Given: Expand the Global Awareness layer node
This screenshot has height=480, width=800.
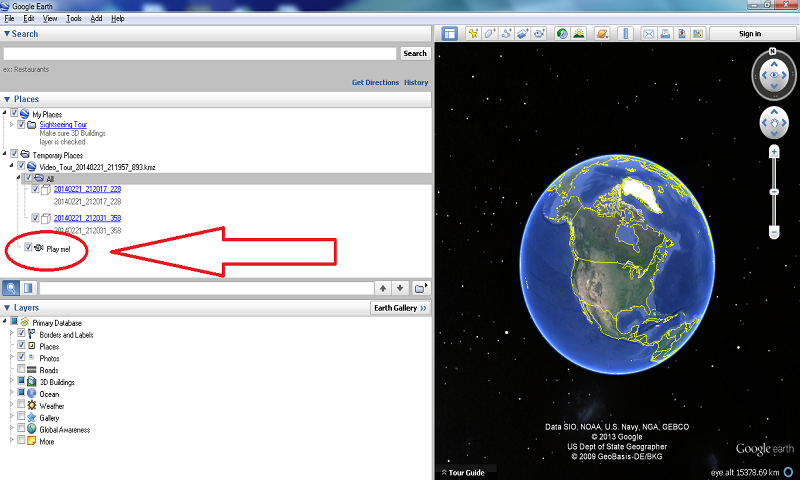Looking at the screenshot, I should (12, 428).
